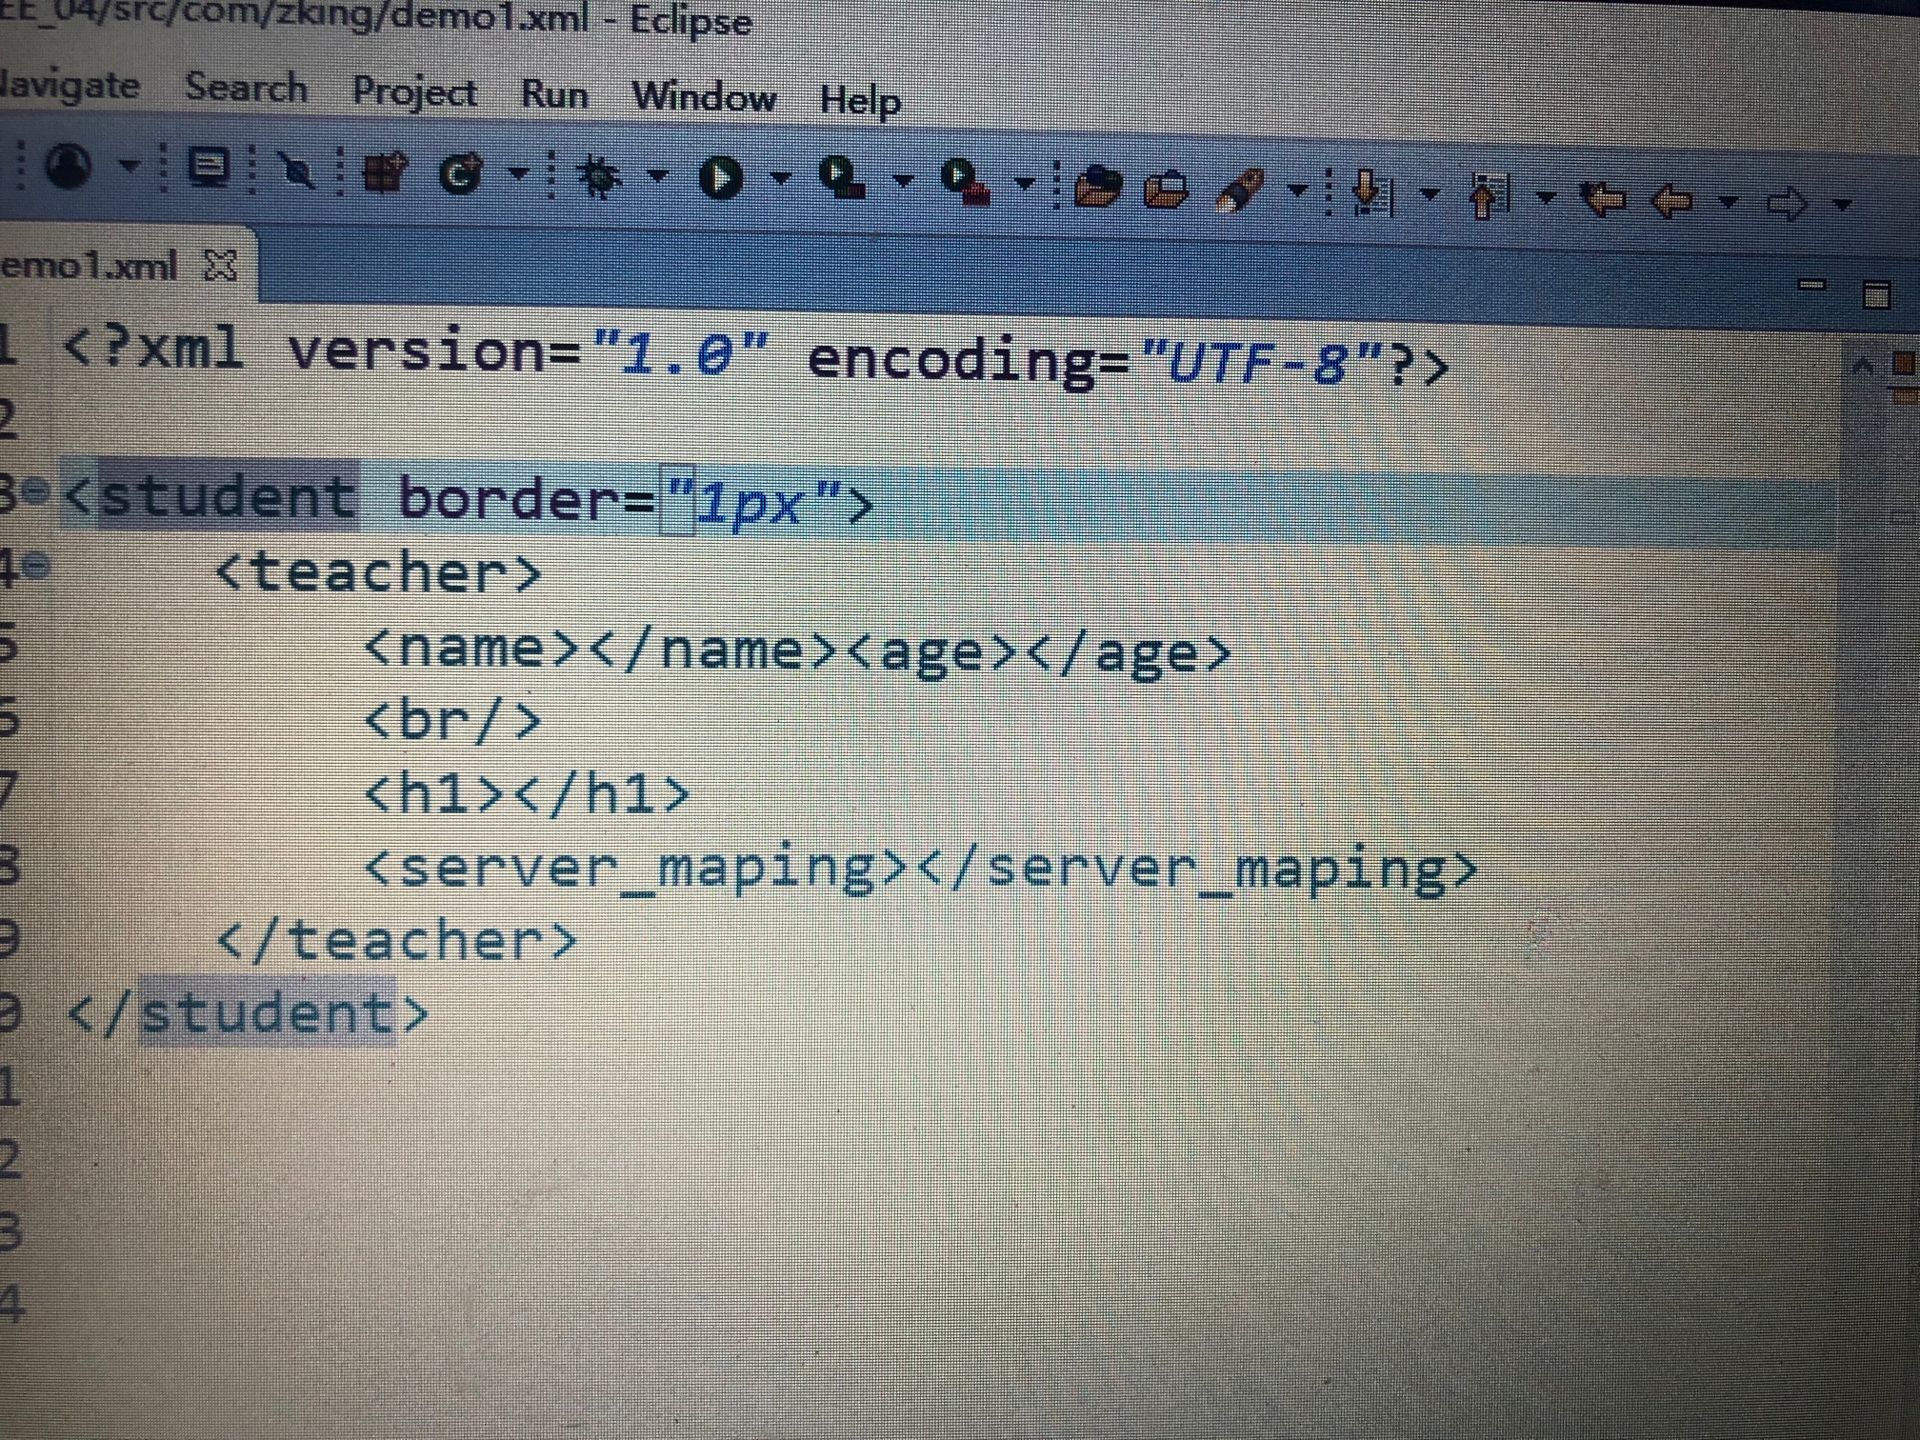Click the New Java Class icon
Screen dimensions: 1920x1440
pyautogui.click(x=461, y=175)
